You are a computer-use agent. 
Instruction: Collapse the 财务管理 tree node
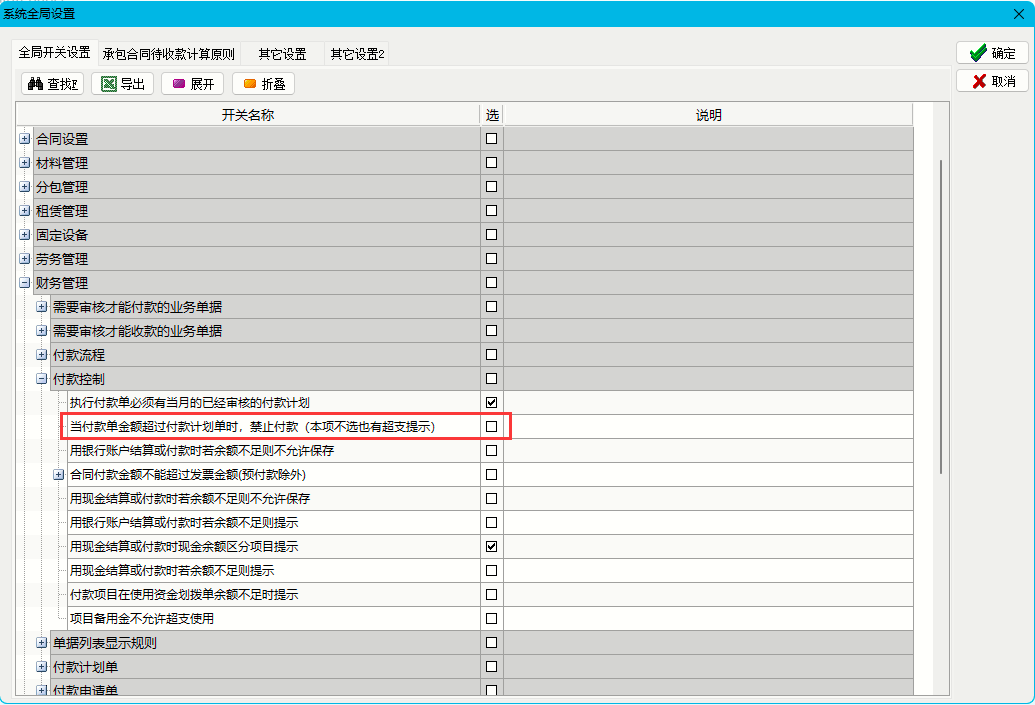[25, 283]
